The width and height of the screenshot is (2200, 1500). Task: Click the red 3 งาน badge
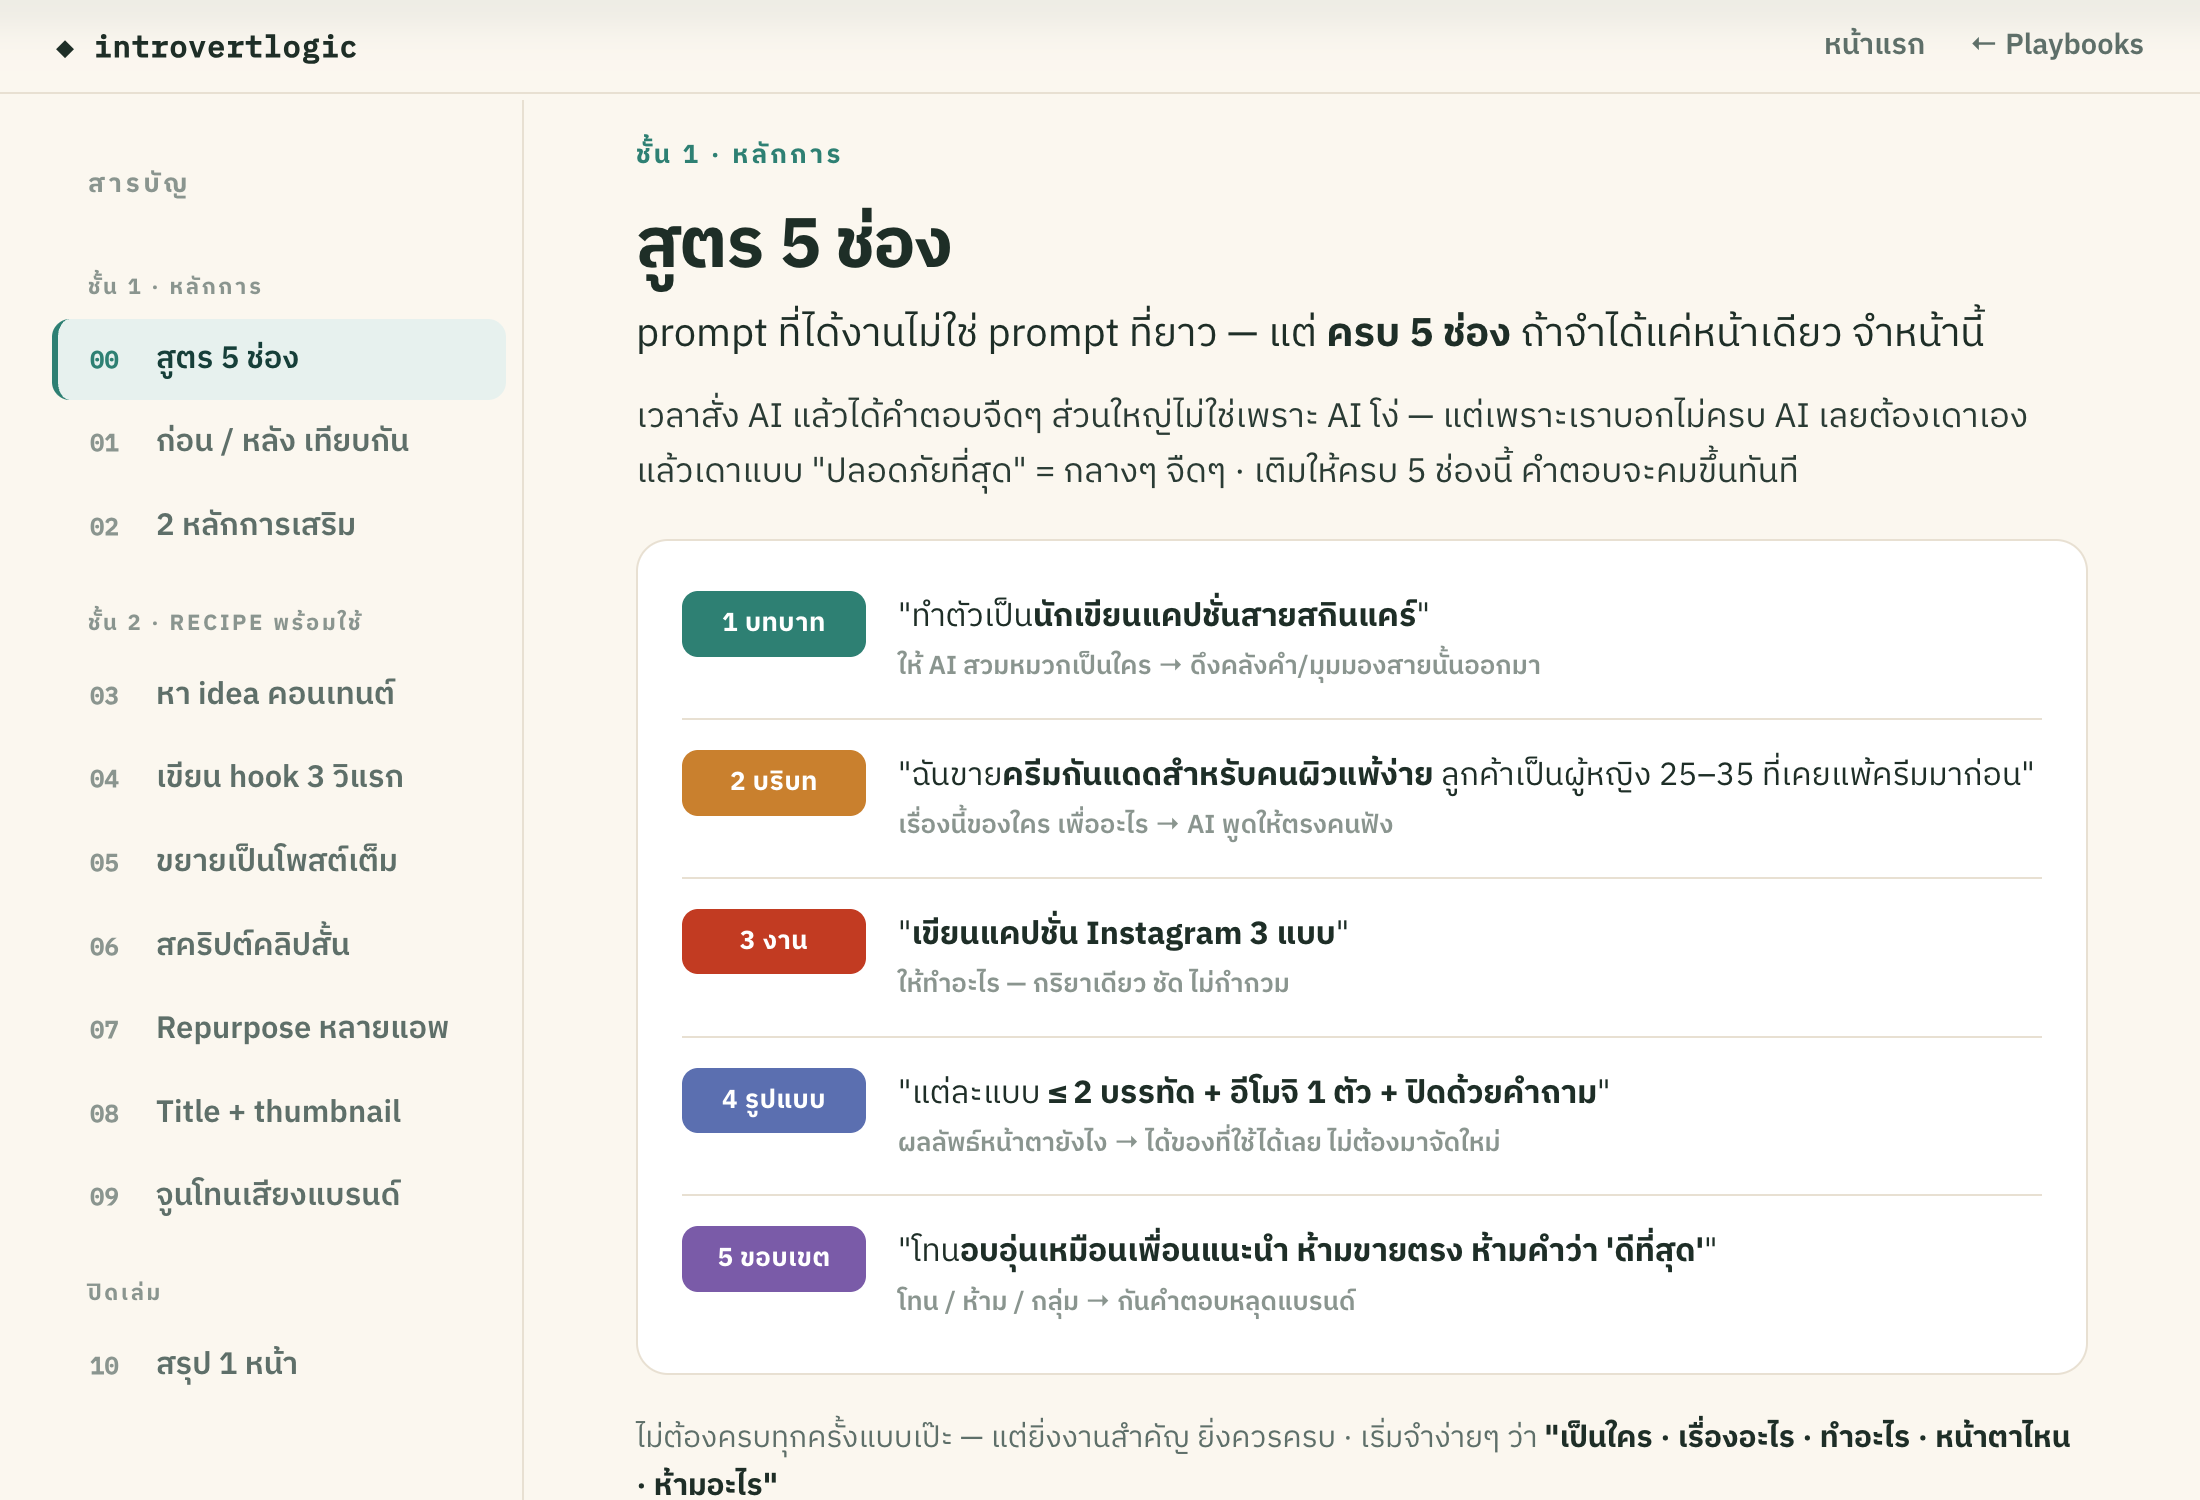click(774, 941)
